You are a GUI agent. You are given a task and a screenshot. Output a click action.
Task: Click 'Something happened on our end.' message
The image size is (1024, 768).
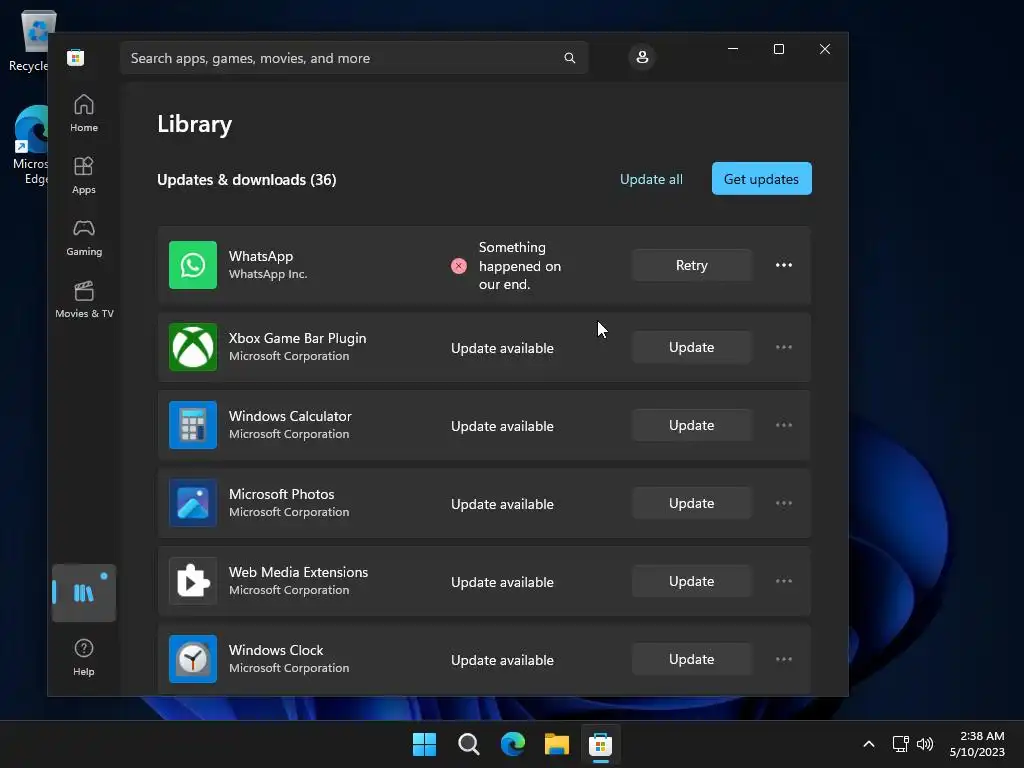point(520,266)
